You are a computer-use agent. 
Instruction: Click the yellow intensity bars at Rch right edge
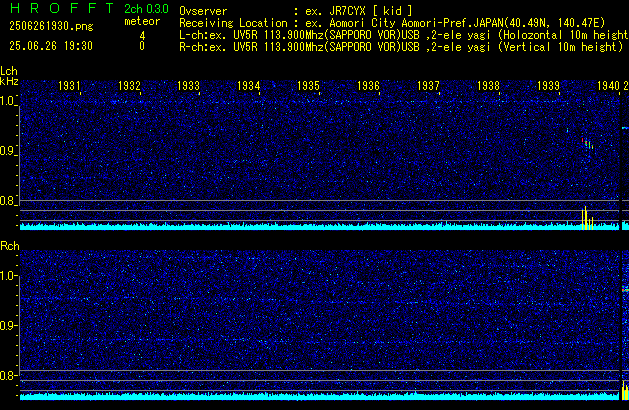[x=625, y=390]
